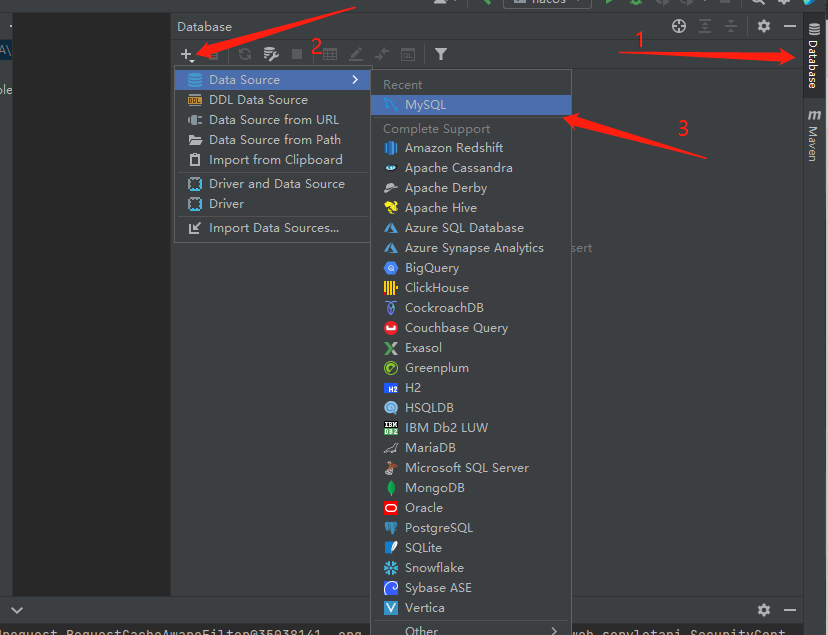Click the Stop square icon in Database toolbar

297,54
